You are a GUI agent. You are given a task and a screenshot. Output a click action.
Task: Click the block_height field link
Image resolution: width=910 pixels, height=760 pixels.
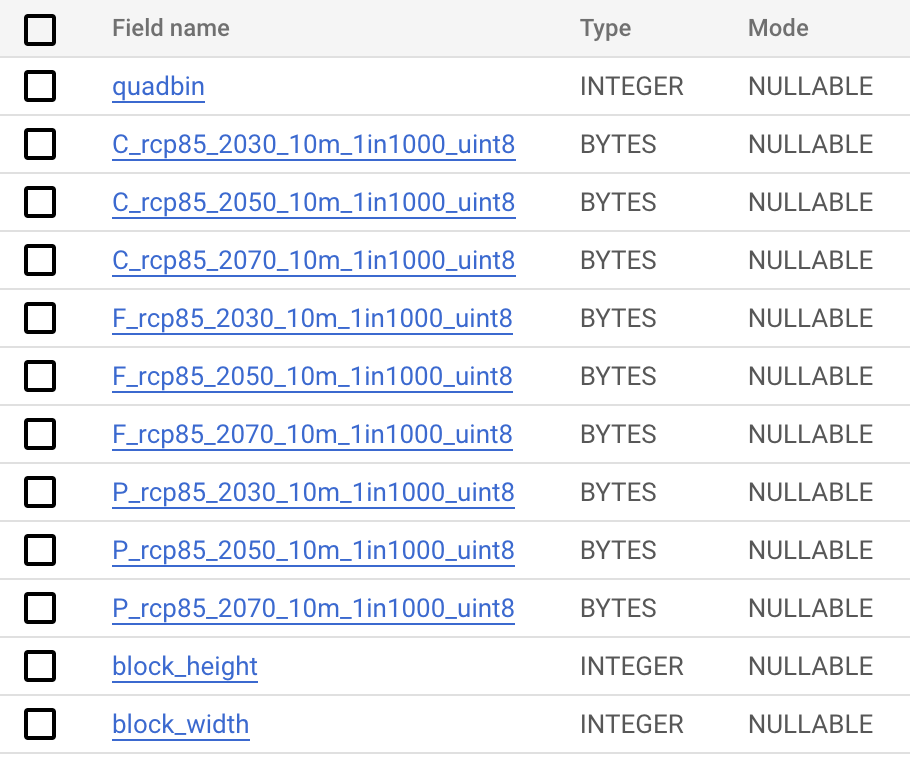[x=184, y=666]
